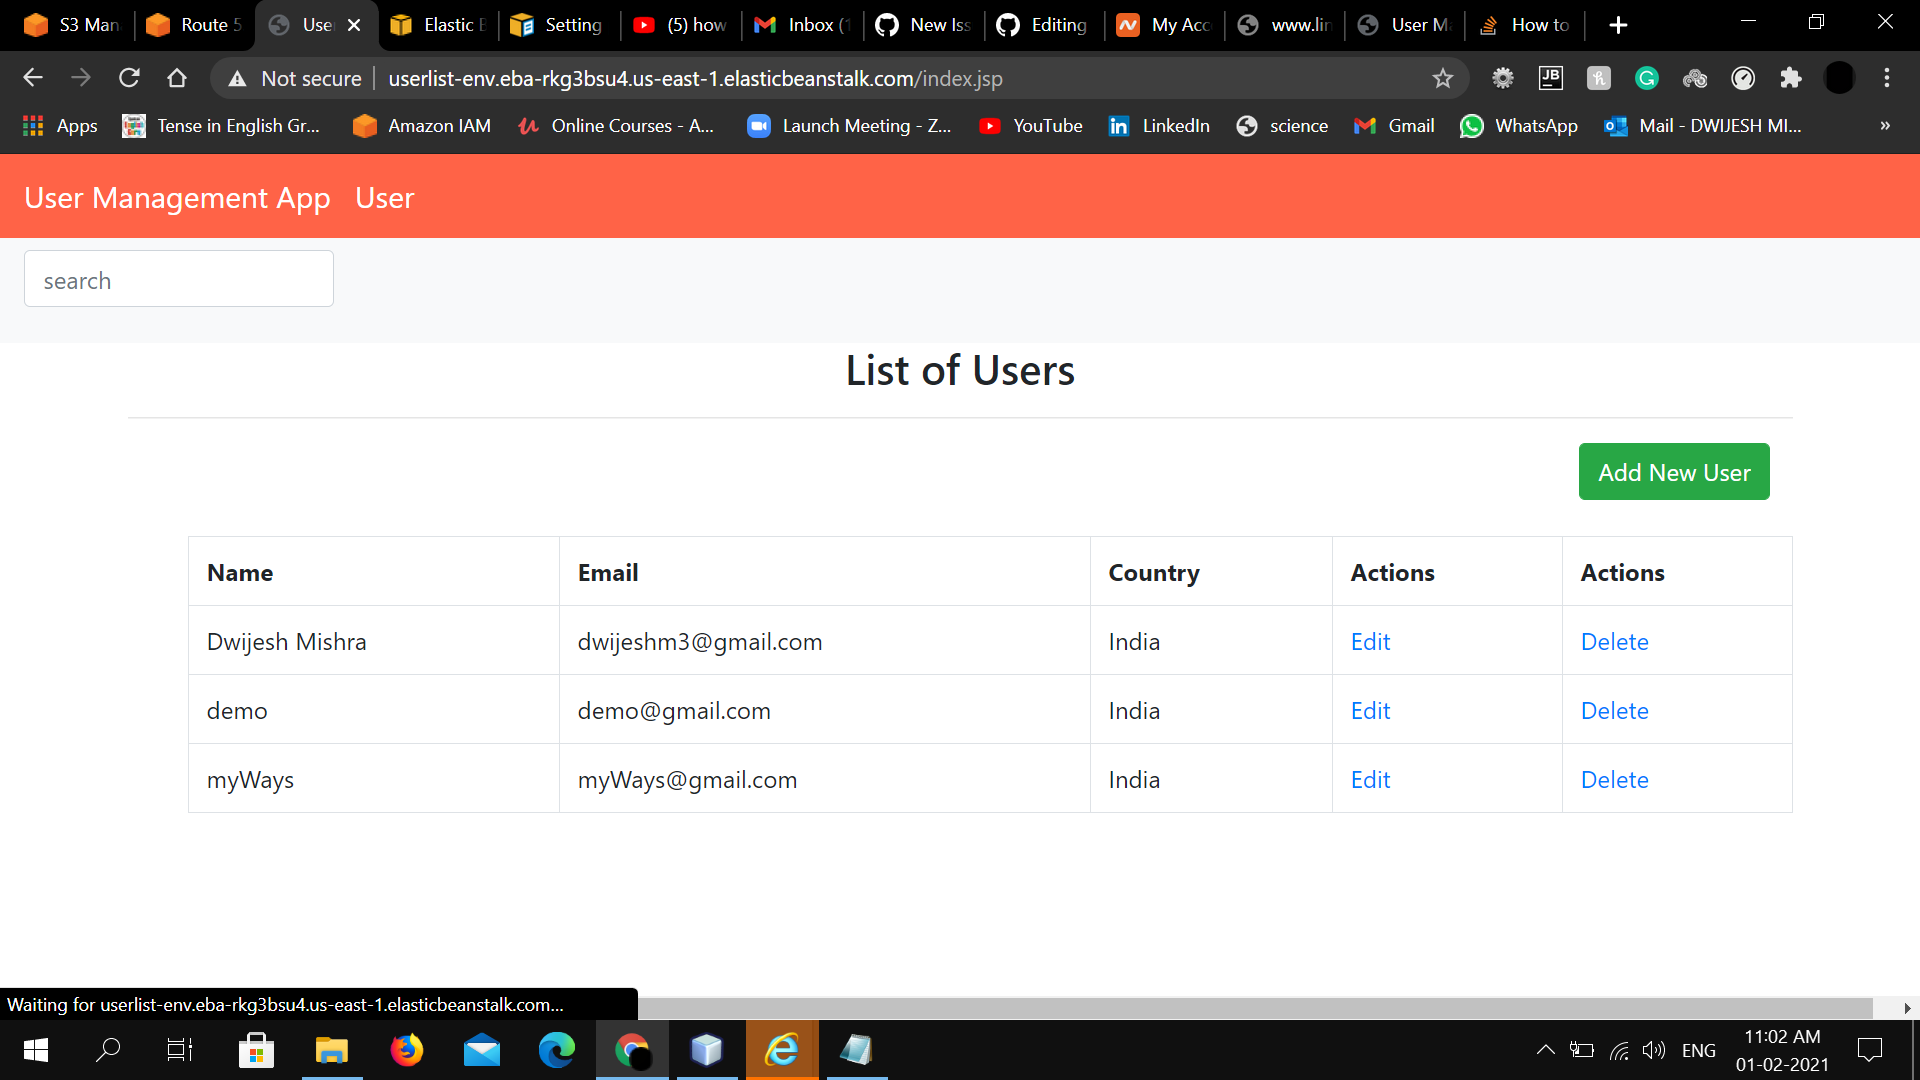
Task: Open the YouTube bookmark
Action: click(1031, 126)
